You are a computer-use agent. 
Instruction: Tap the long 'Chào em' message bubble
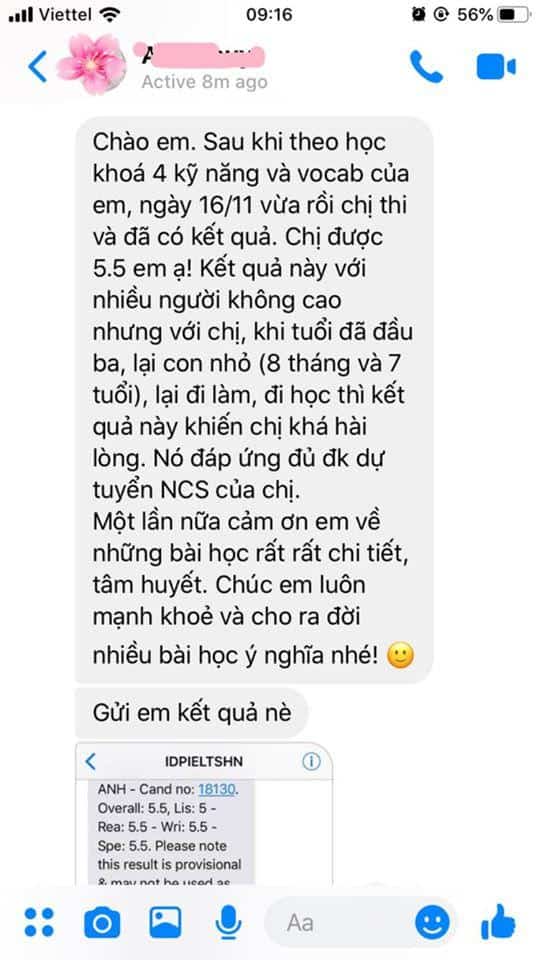coord(254,400)
